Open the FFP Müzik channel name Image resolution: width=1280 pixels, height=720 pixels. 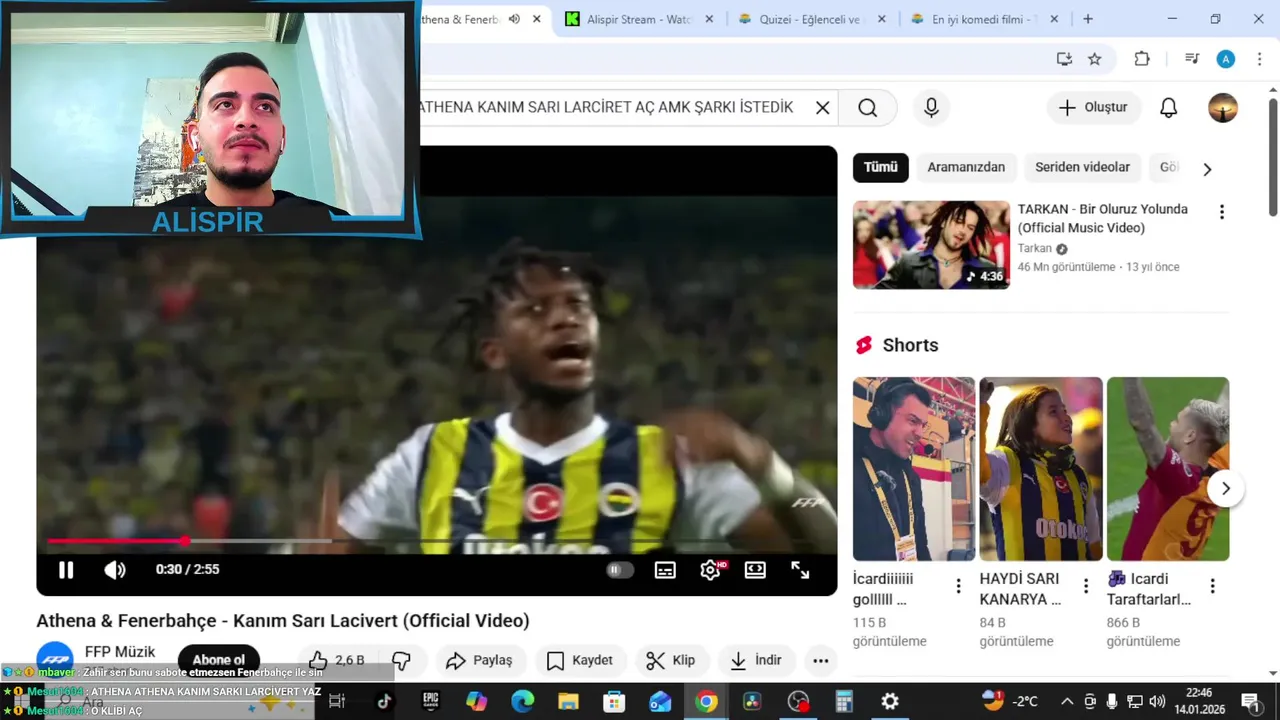120,652
